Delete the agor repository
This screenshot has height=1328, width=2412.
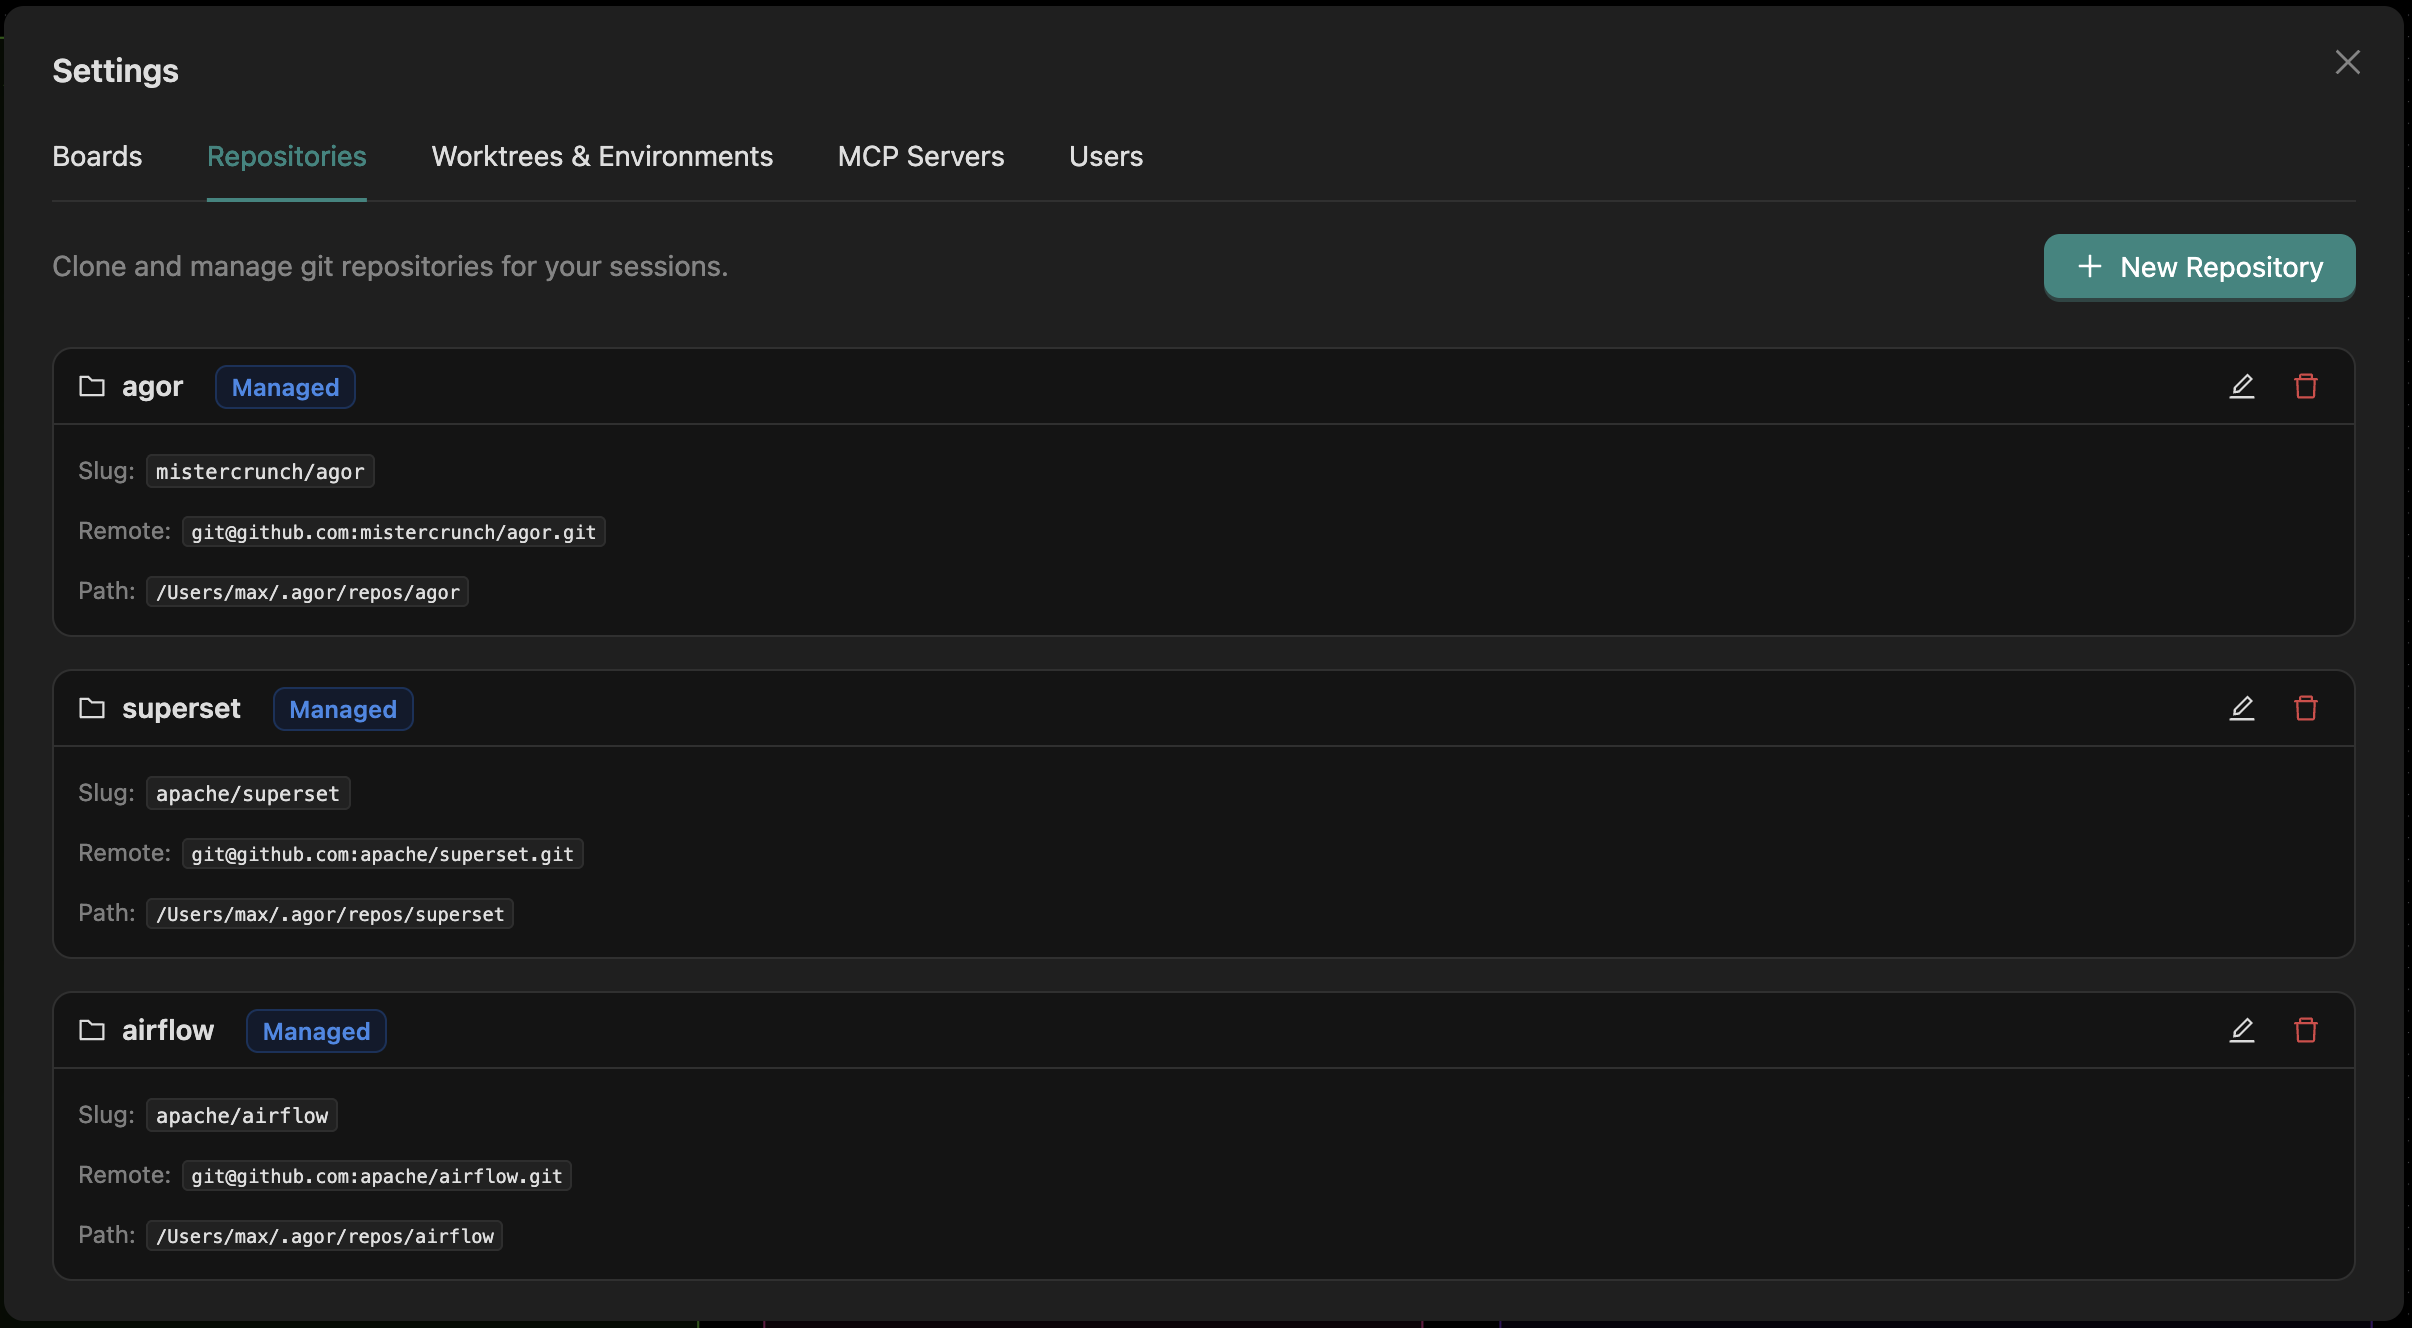[x=2305, y=386]
